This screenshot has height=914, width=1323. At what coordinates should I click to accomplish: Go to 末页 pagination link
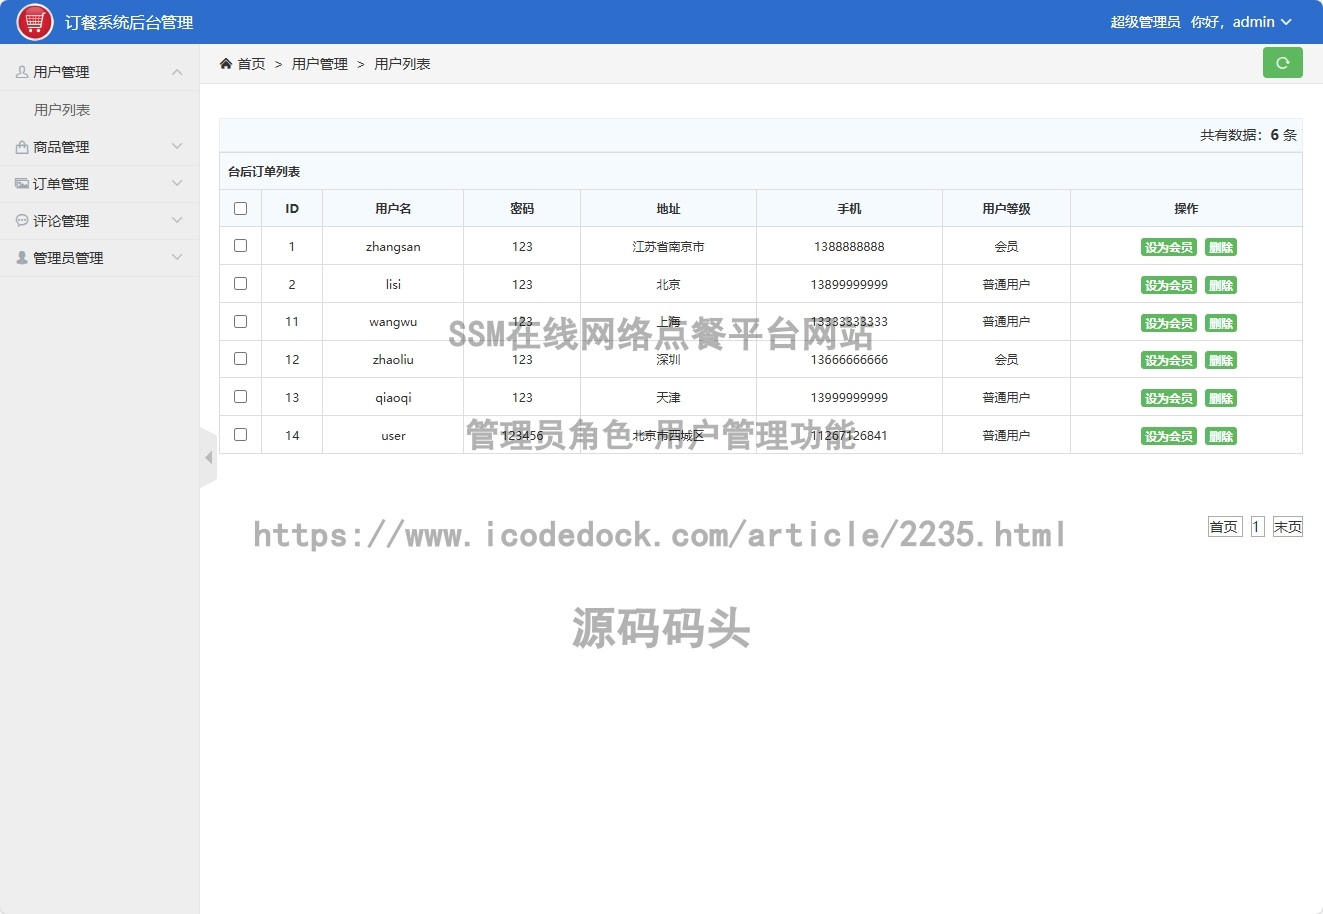coord(1287,527)
